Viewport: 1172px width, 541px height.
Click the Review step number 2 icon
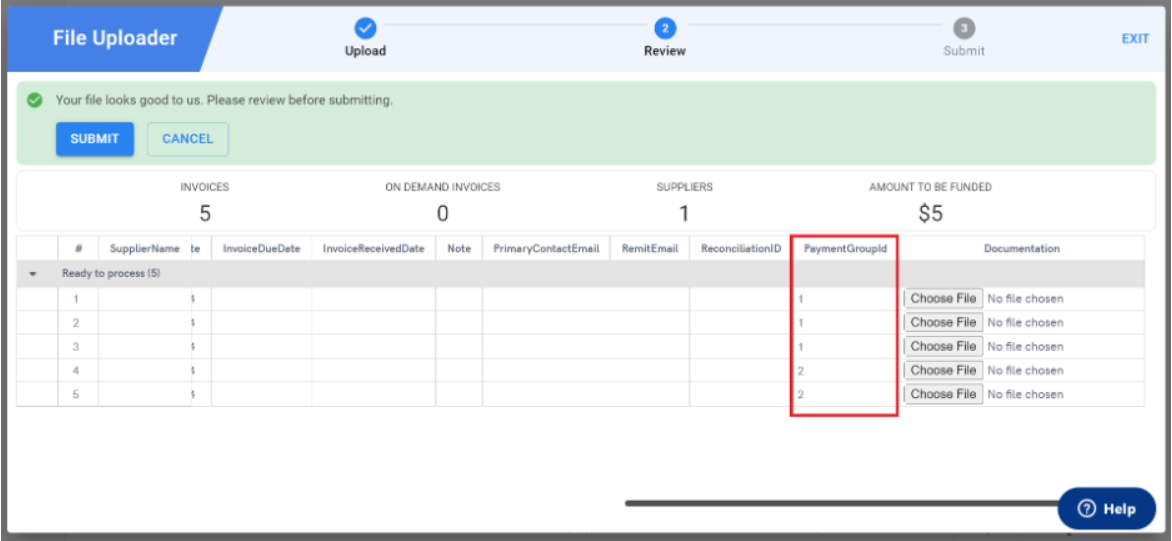pos(664,28)
